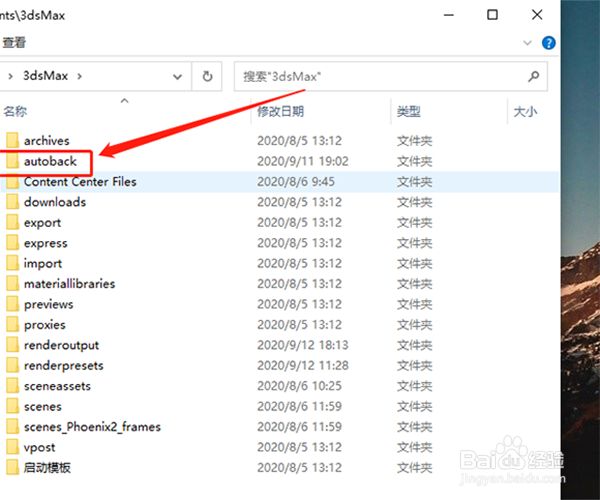Image resolution: width=600 pixels, height=500 pixels.
Task: Select the express folder name
Action: click(x=46, y=243)
